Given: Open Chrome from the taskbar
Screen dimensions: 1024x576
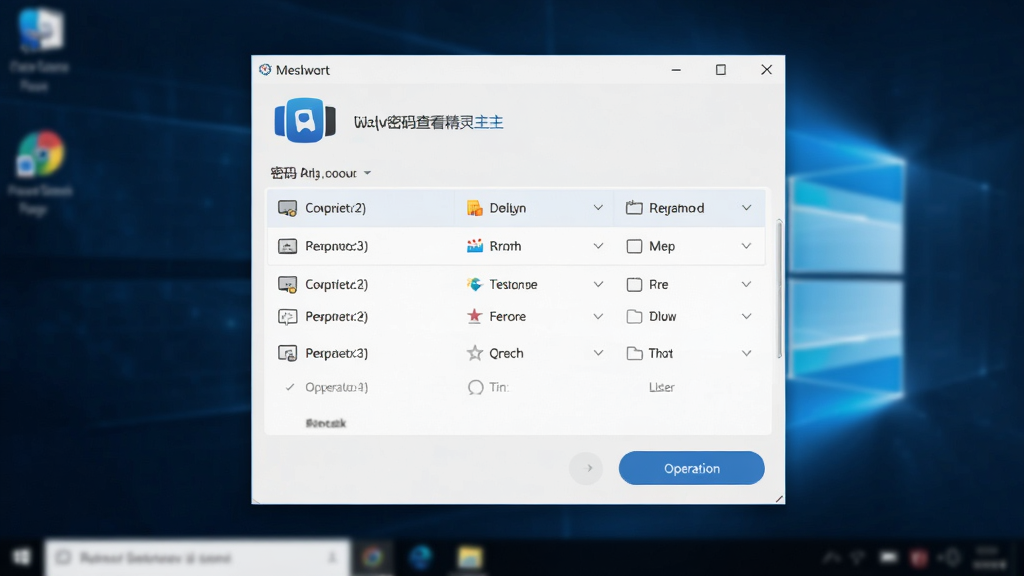Looking at the screenshot, I should (373, 557).
